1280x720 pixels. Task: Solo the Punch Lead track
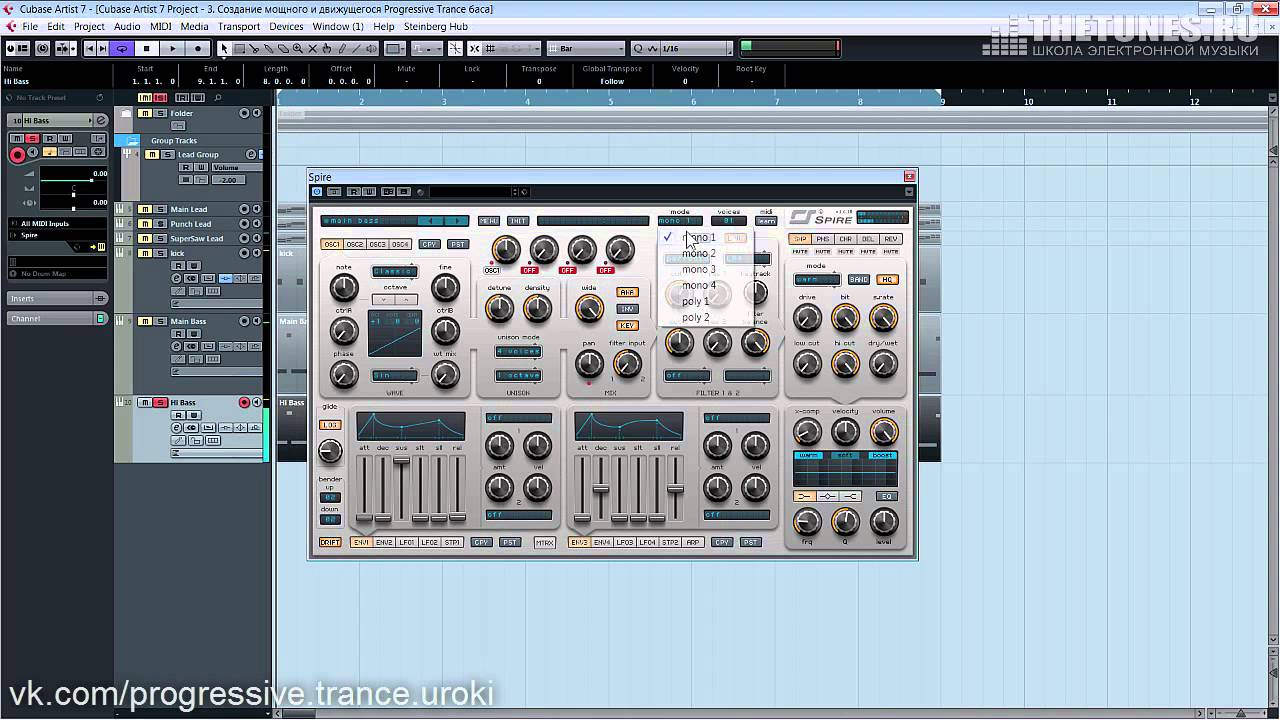point(161,224)
